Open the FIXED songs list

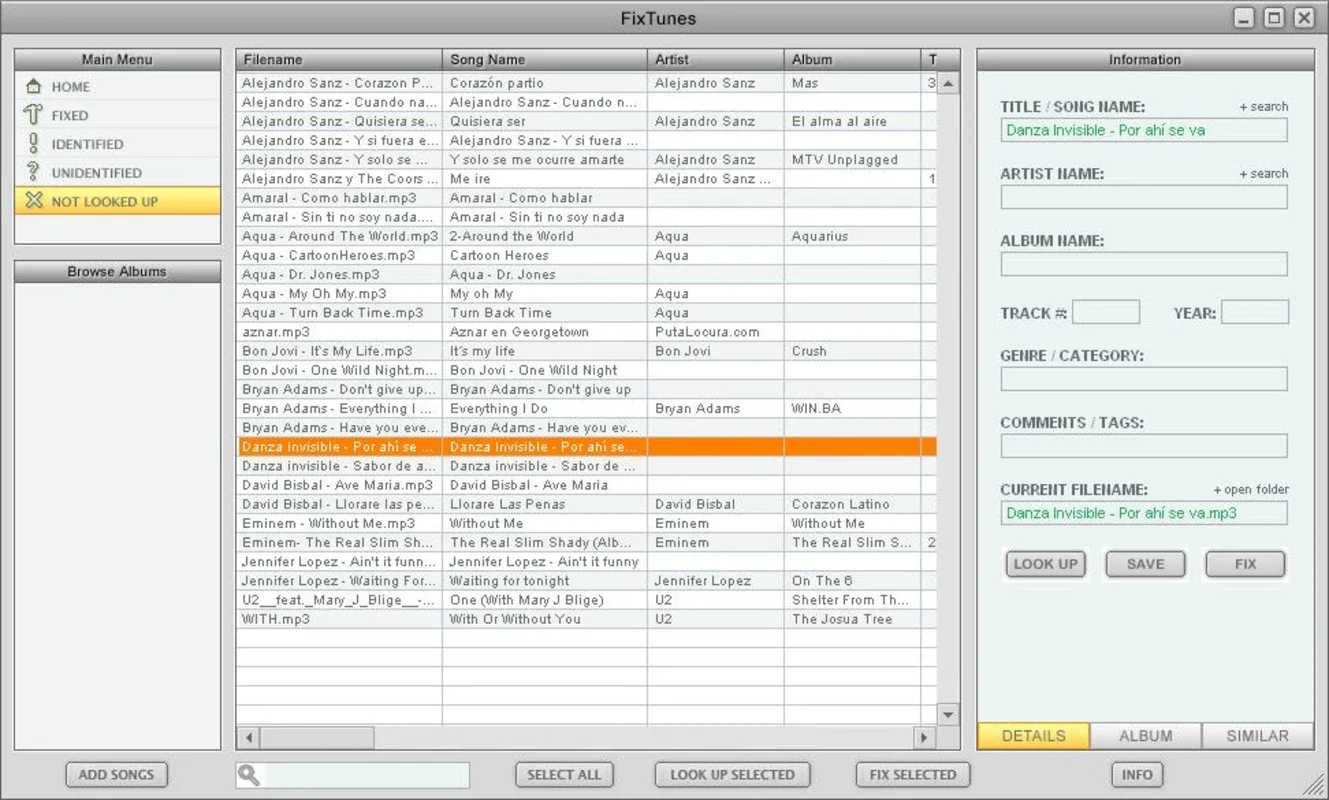pos(117,115)
